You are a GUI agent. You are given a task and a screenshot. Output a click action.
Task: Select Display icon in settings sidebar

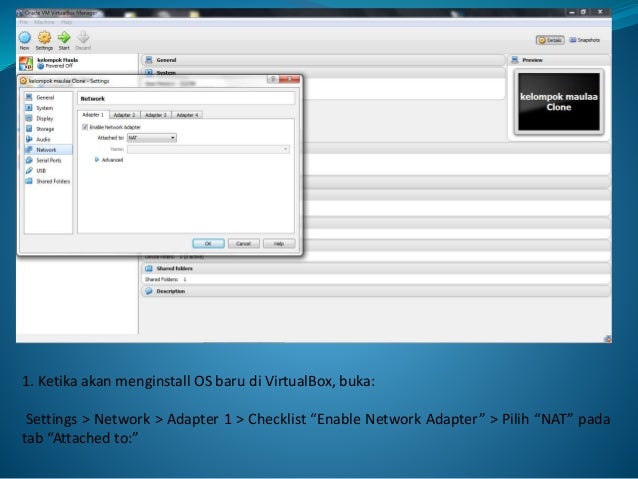pos(29,118)
